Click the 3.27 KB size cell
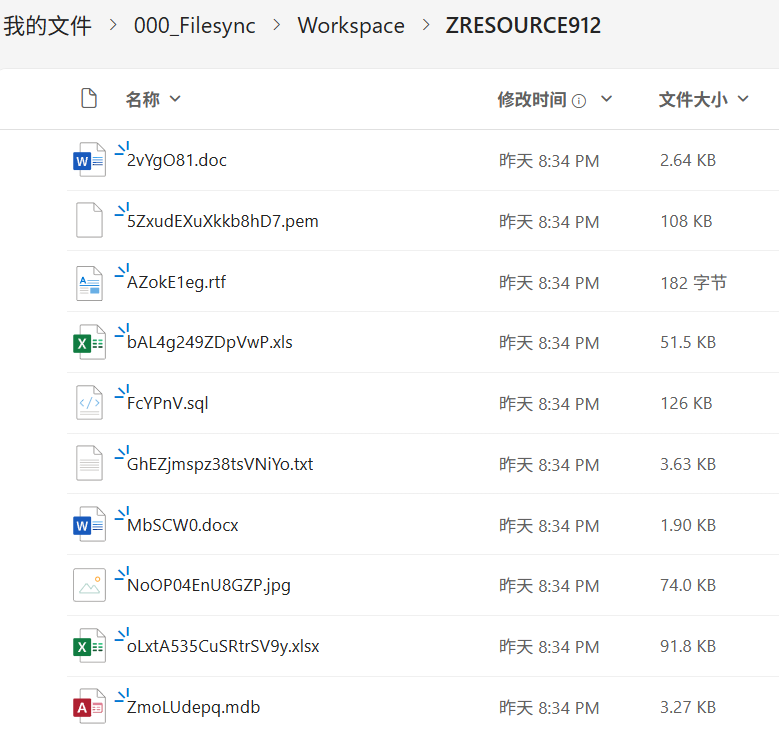 point(688,707)
